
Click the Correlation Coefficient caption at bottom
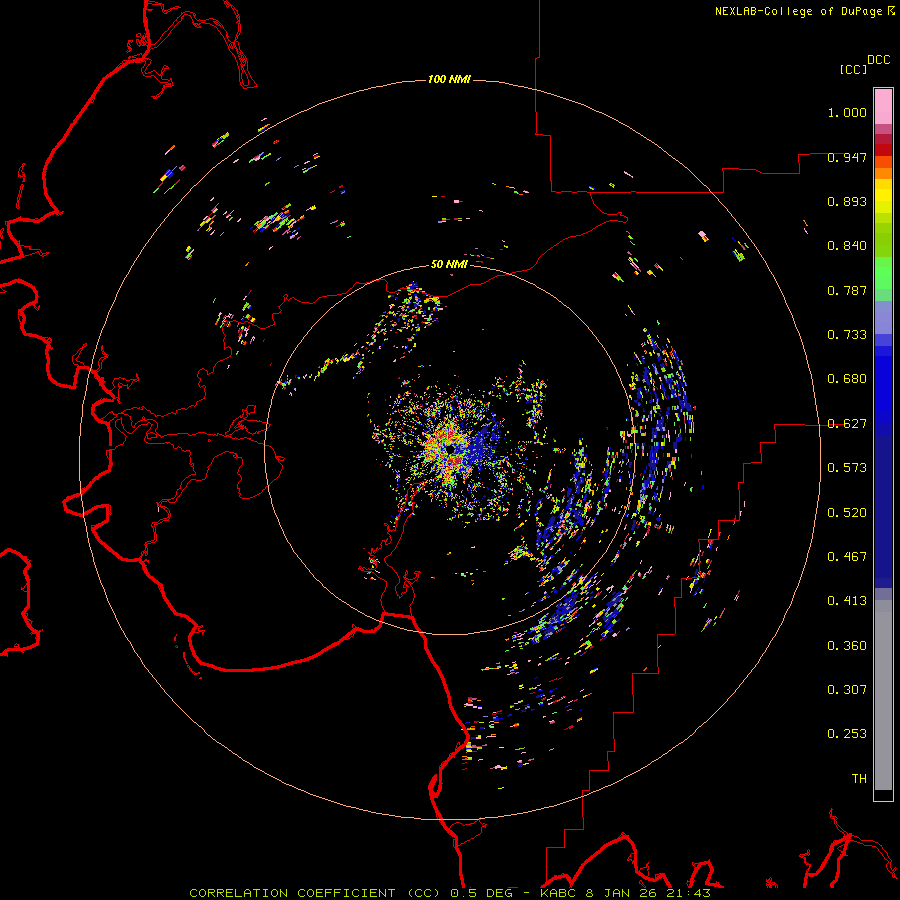pos(450,893)
